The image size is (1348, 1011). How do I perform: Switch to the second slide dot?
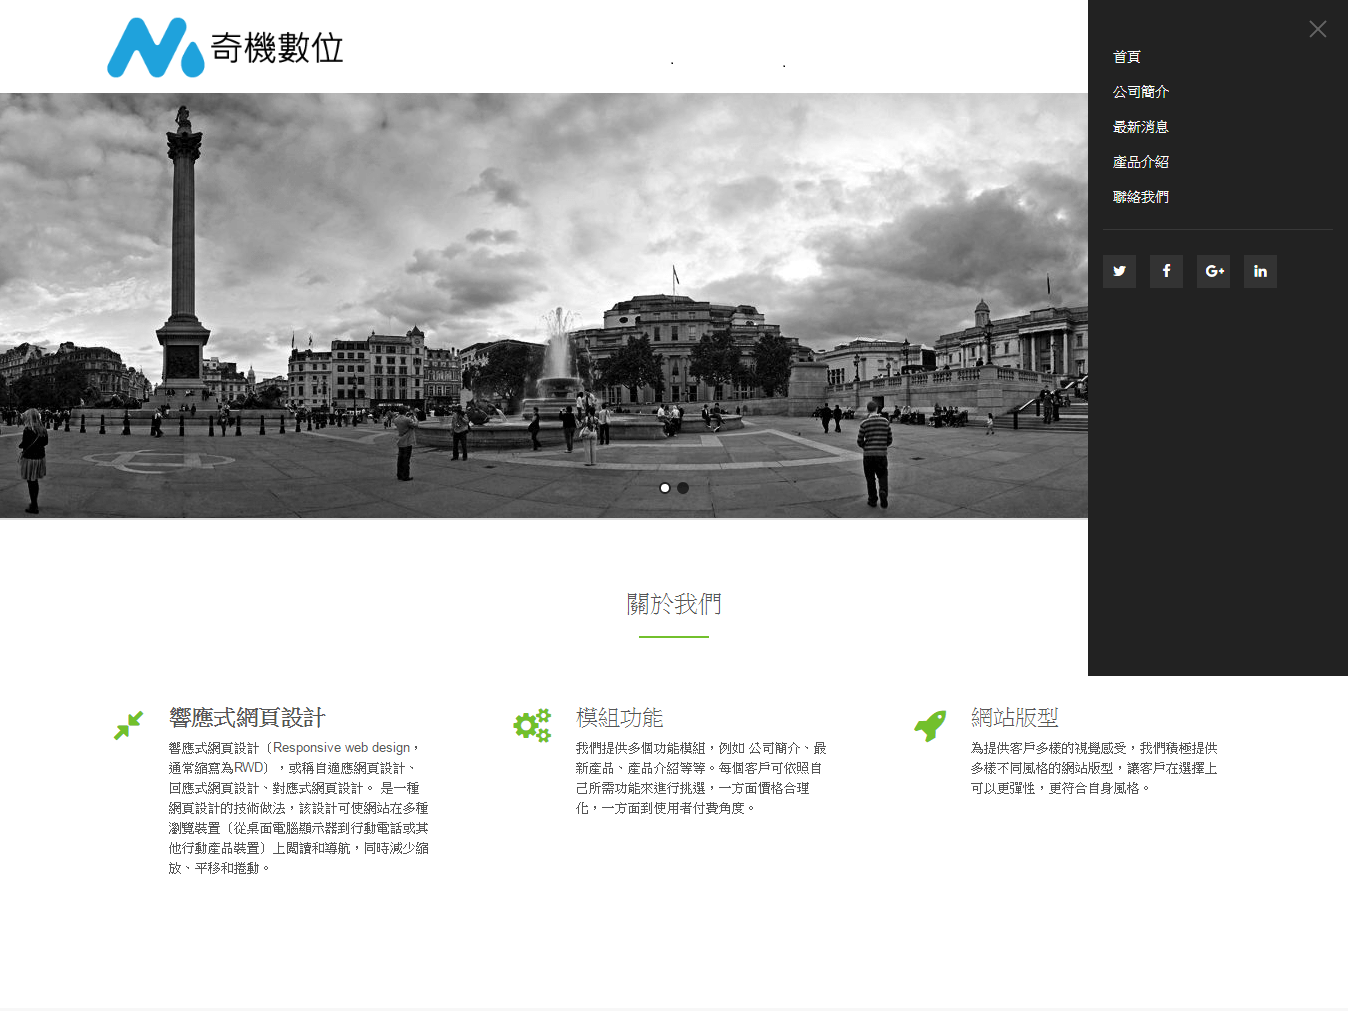[683, 488]
